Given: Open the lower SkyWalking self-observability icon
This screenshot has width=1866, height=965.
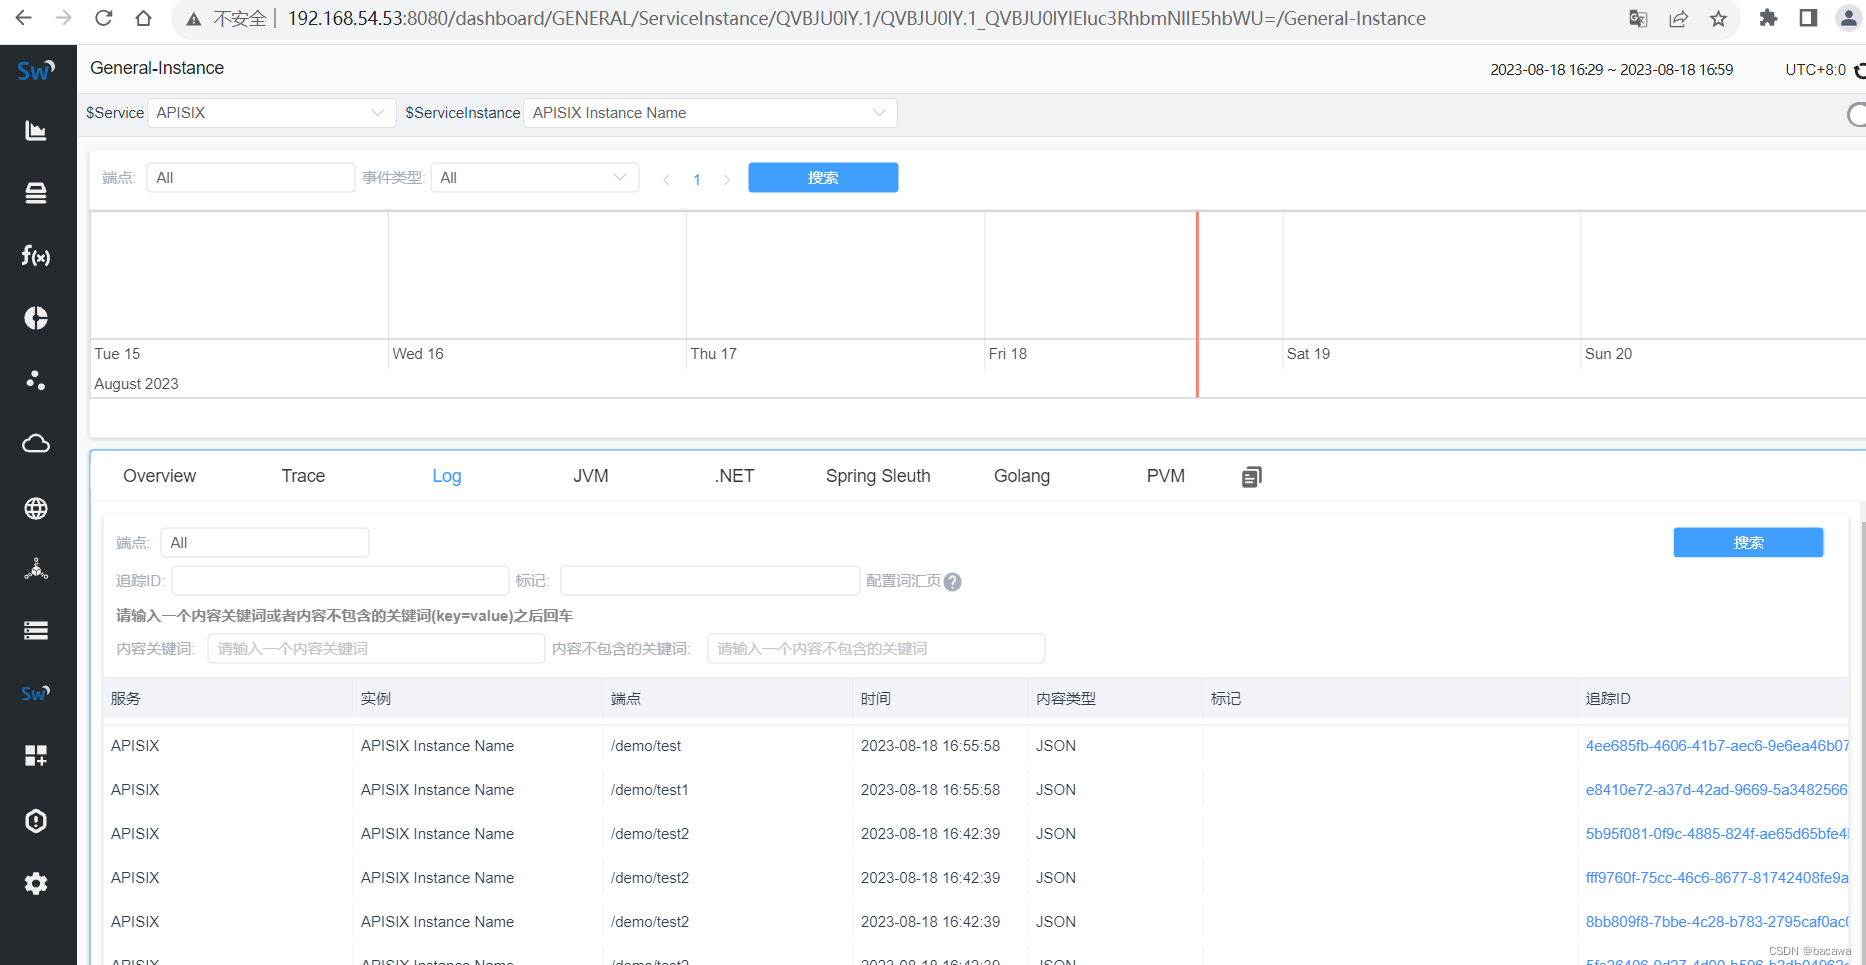Looking at the screenshot, I should [x=36, y=693].
